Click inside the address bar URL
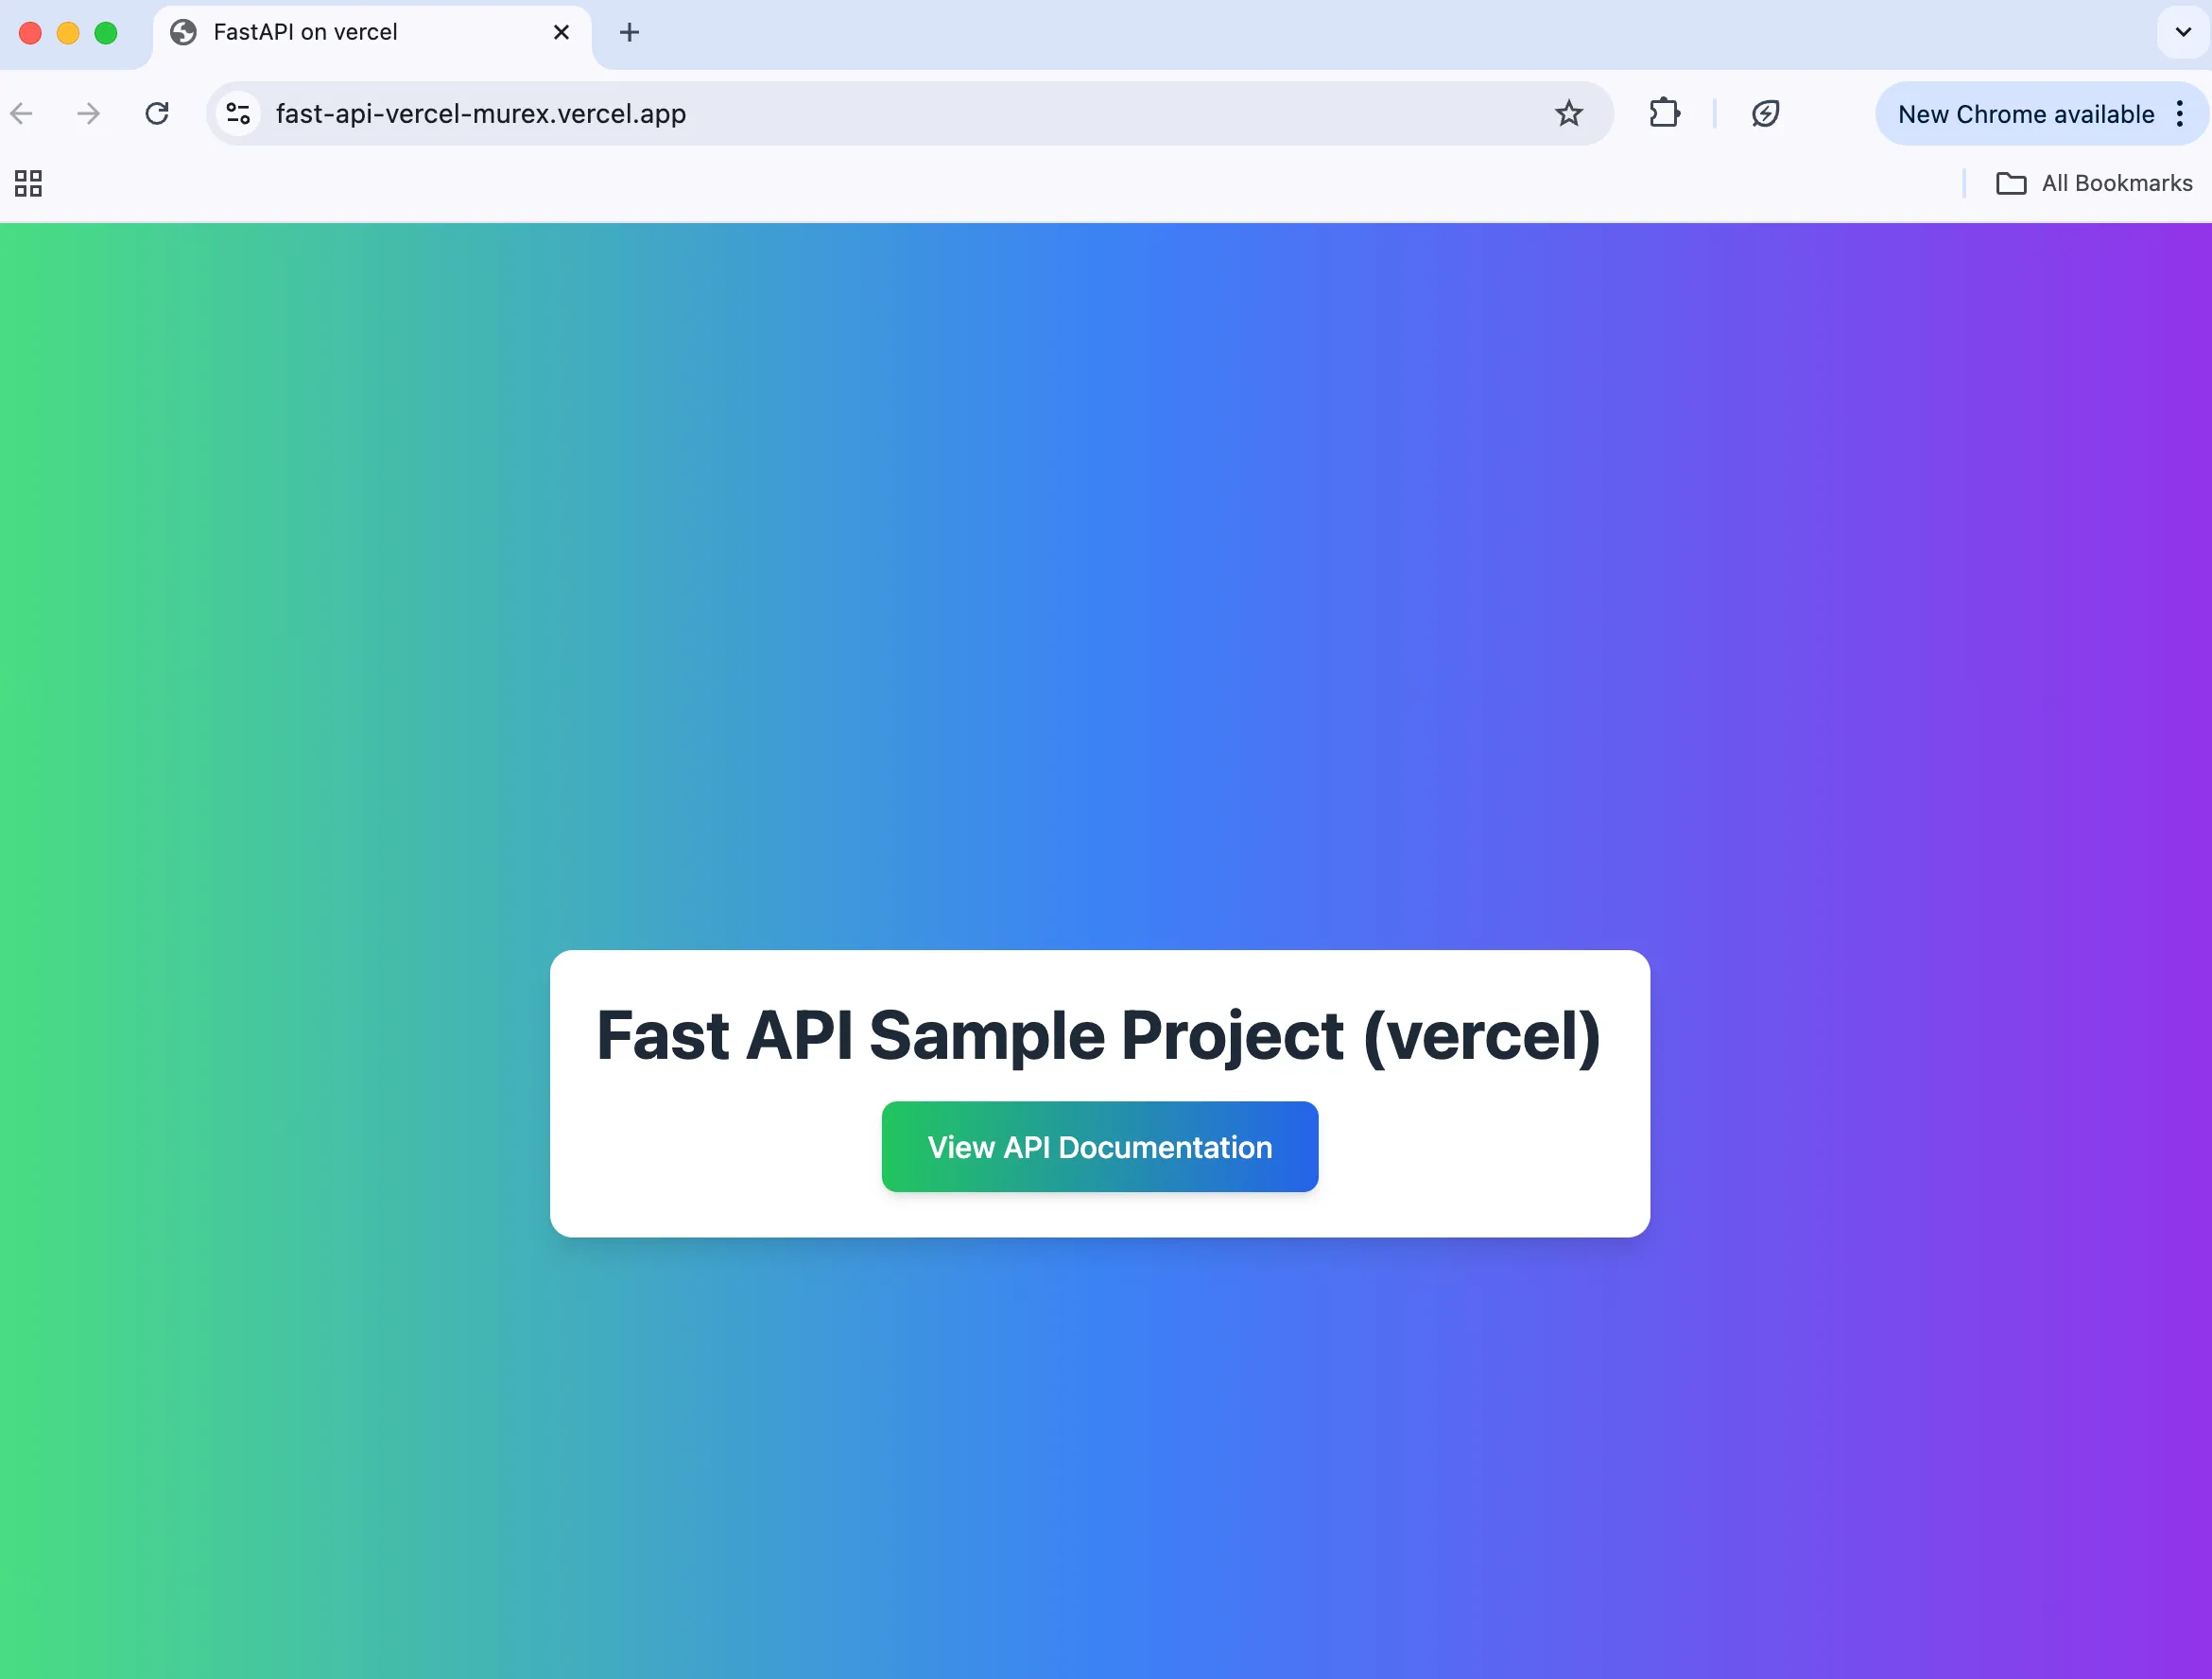 [480, 113]
